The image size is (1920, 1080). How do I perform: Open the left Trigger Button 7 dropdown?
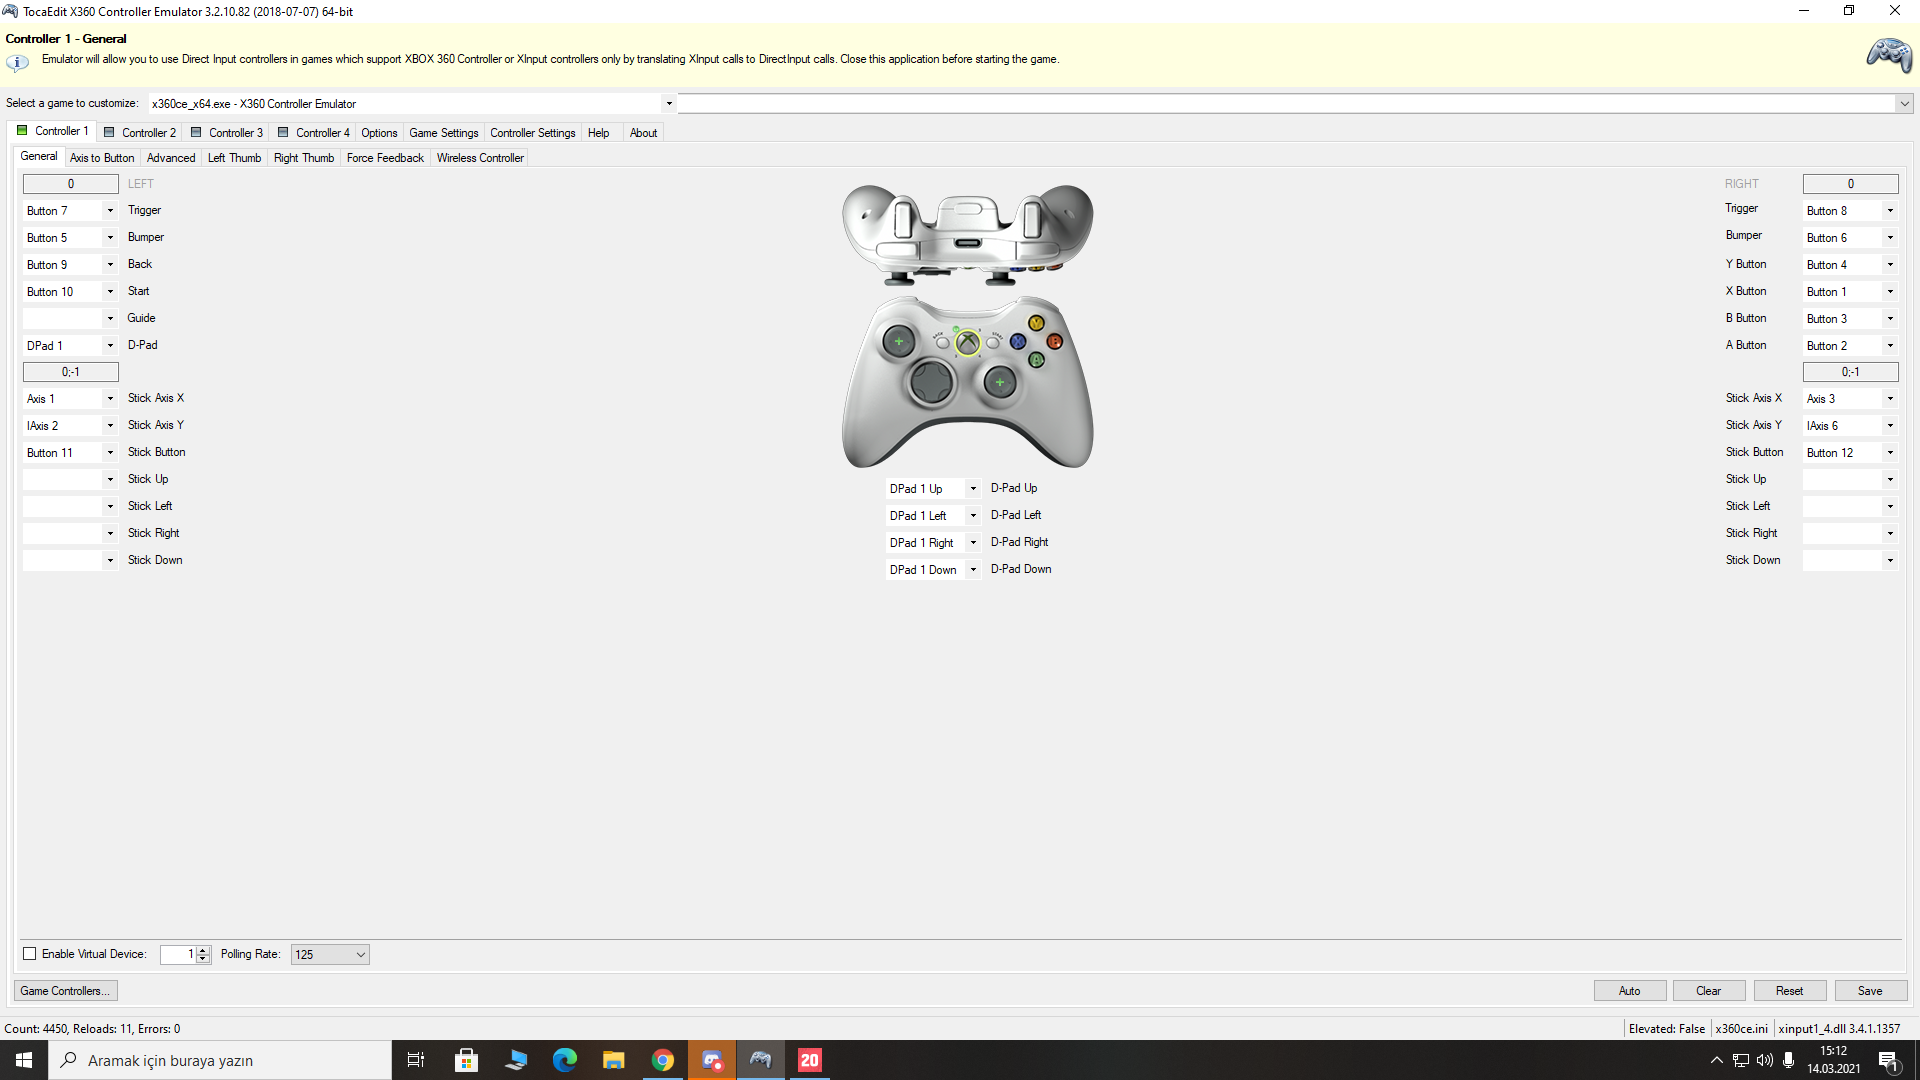110,211
